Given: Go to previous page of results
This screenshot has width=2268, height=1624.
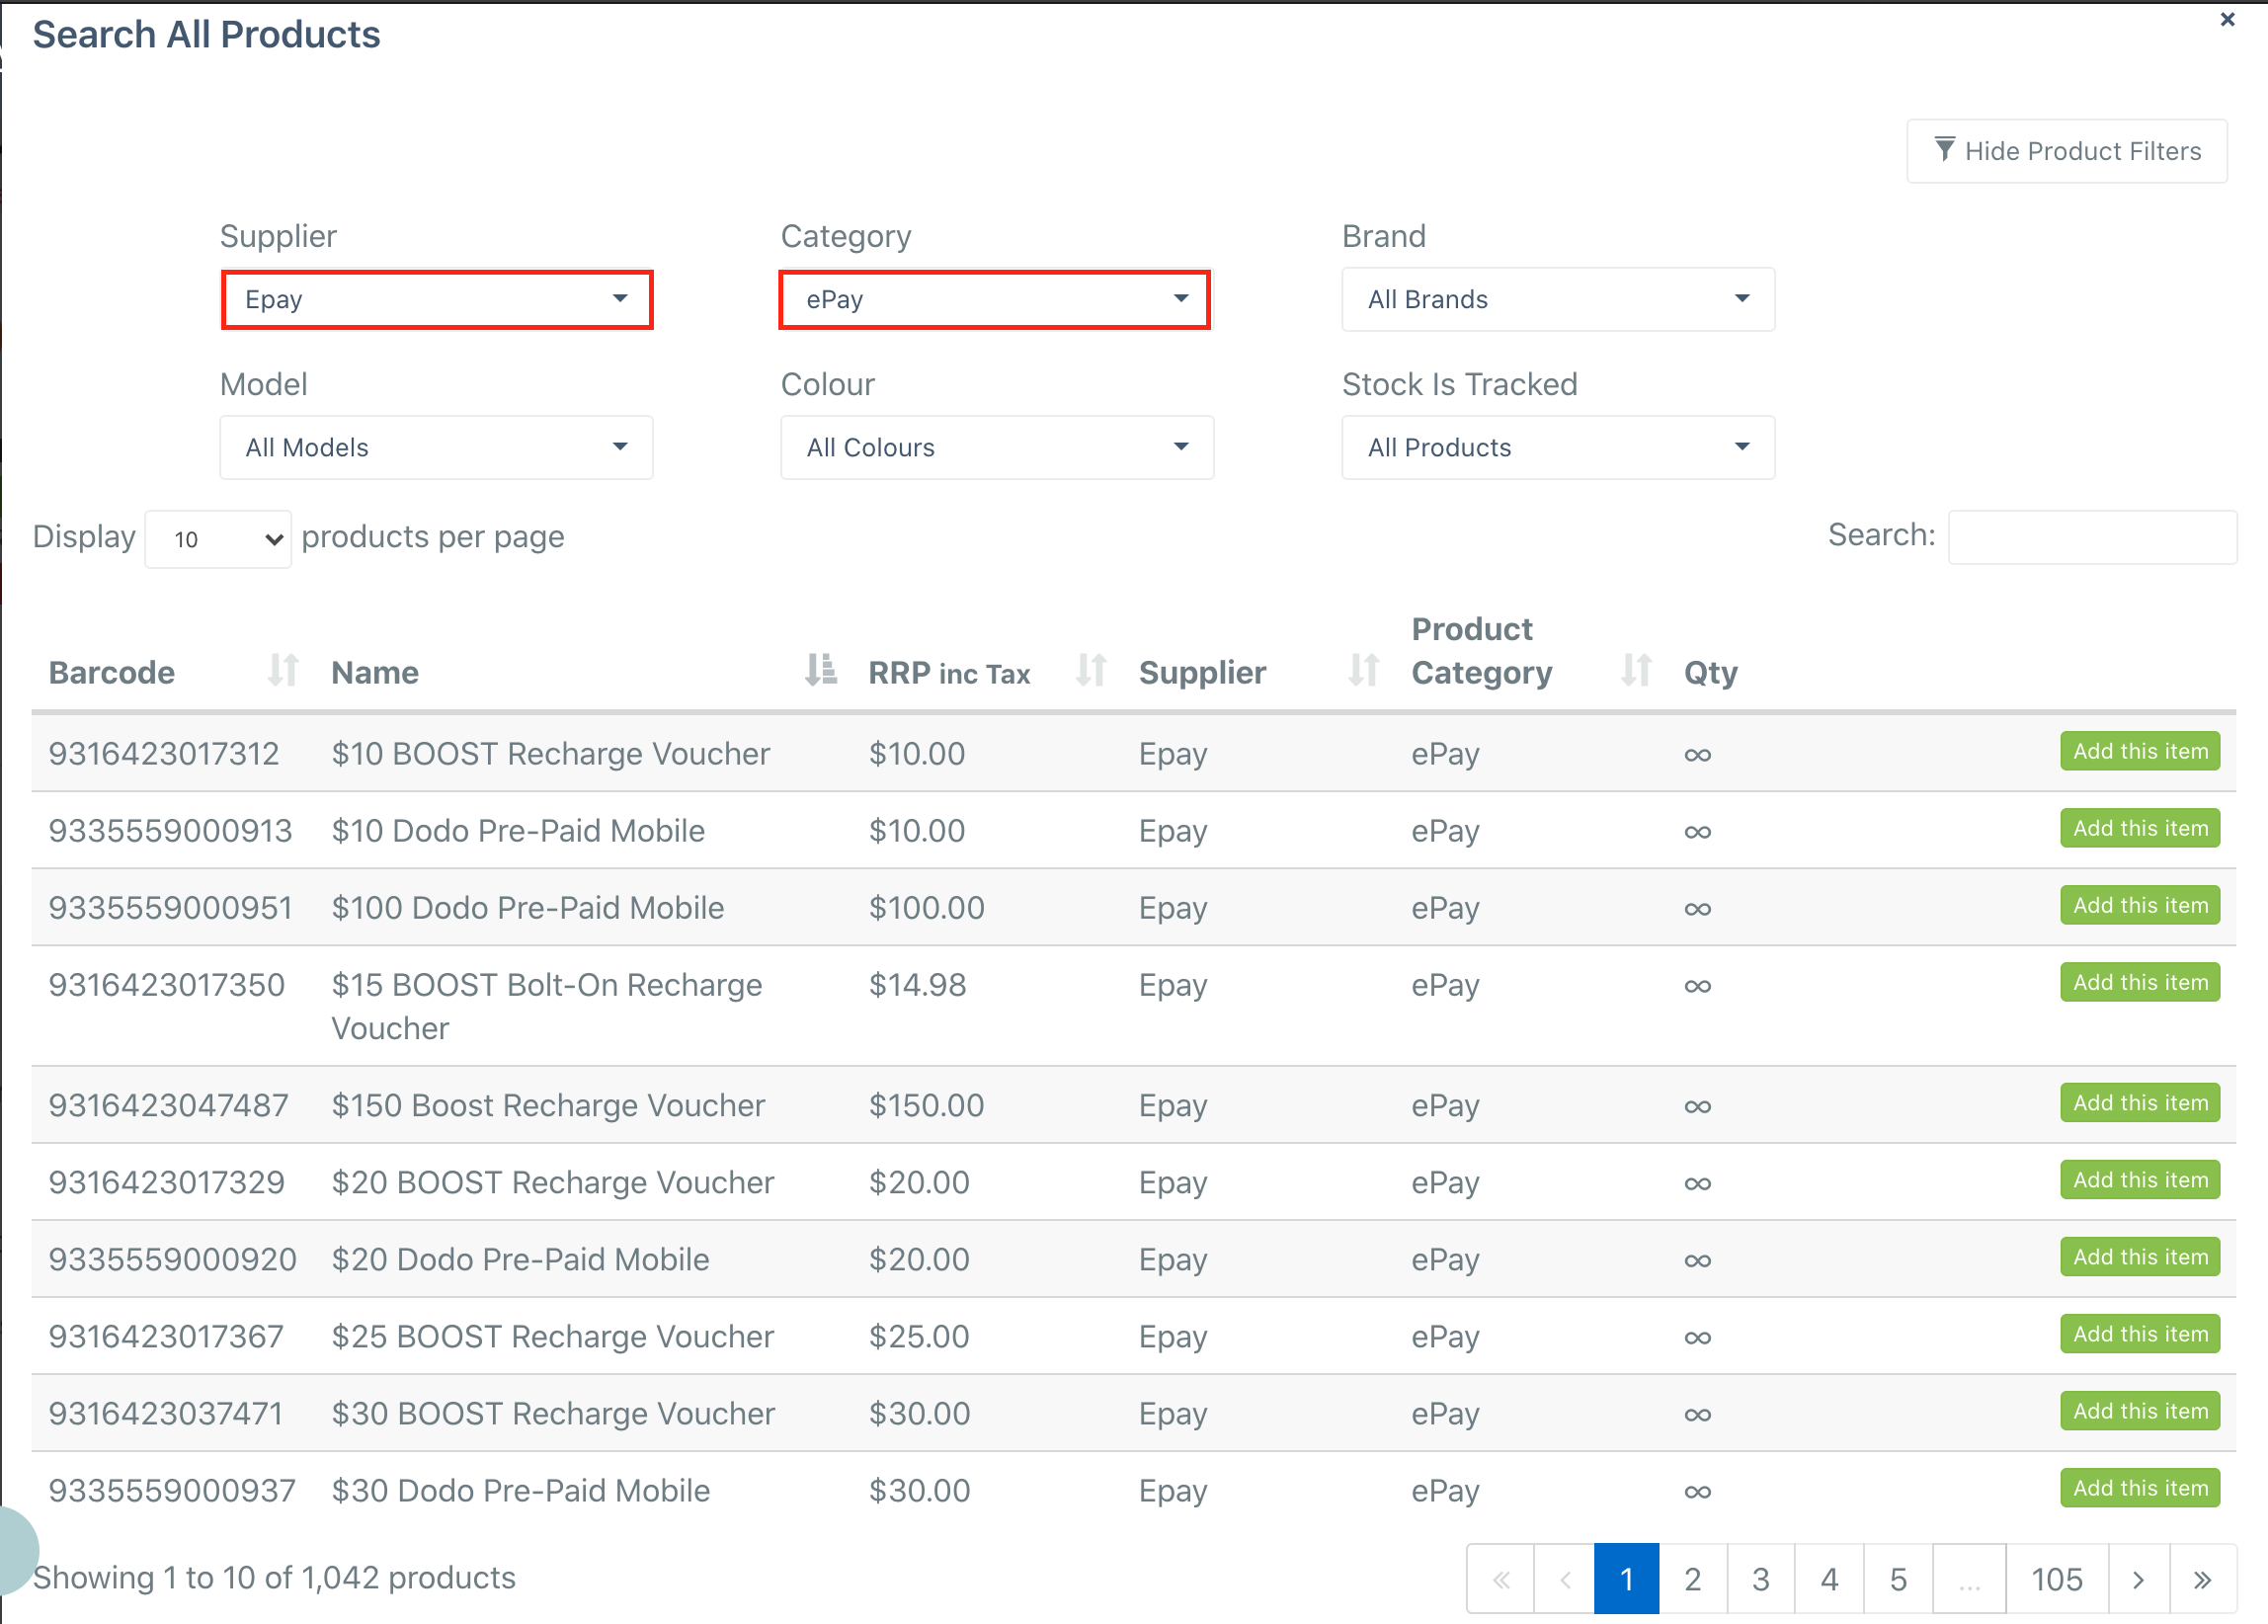Looking at the screenshot, I should pos(1564,1579).
